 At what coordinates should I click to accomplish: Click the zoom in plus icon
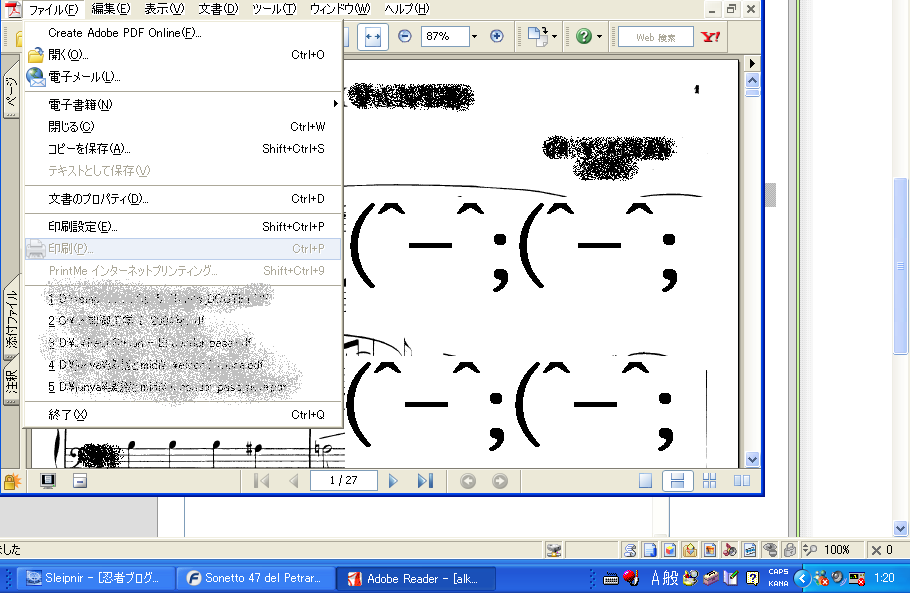click(x=496, y=37)
